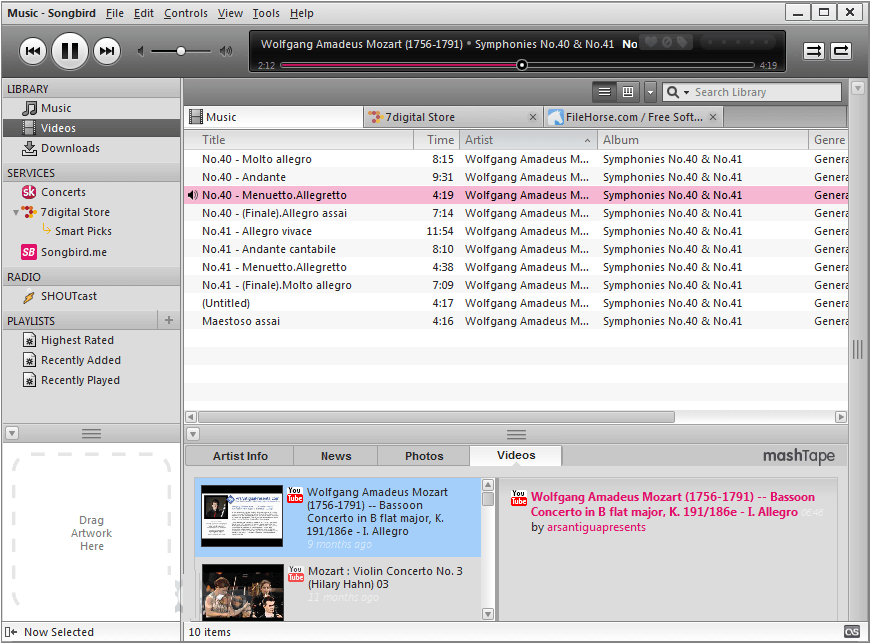Image resolution: width=871 pixels, height=644 pixels.
Task: Open the search magnifier dropdown
Action: coord(677,92)
